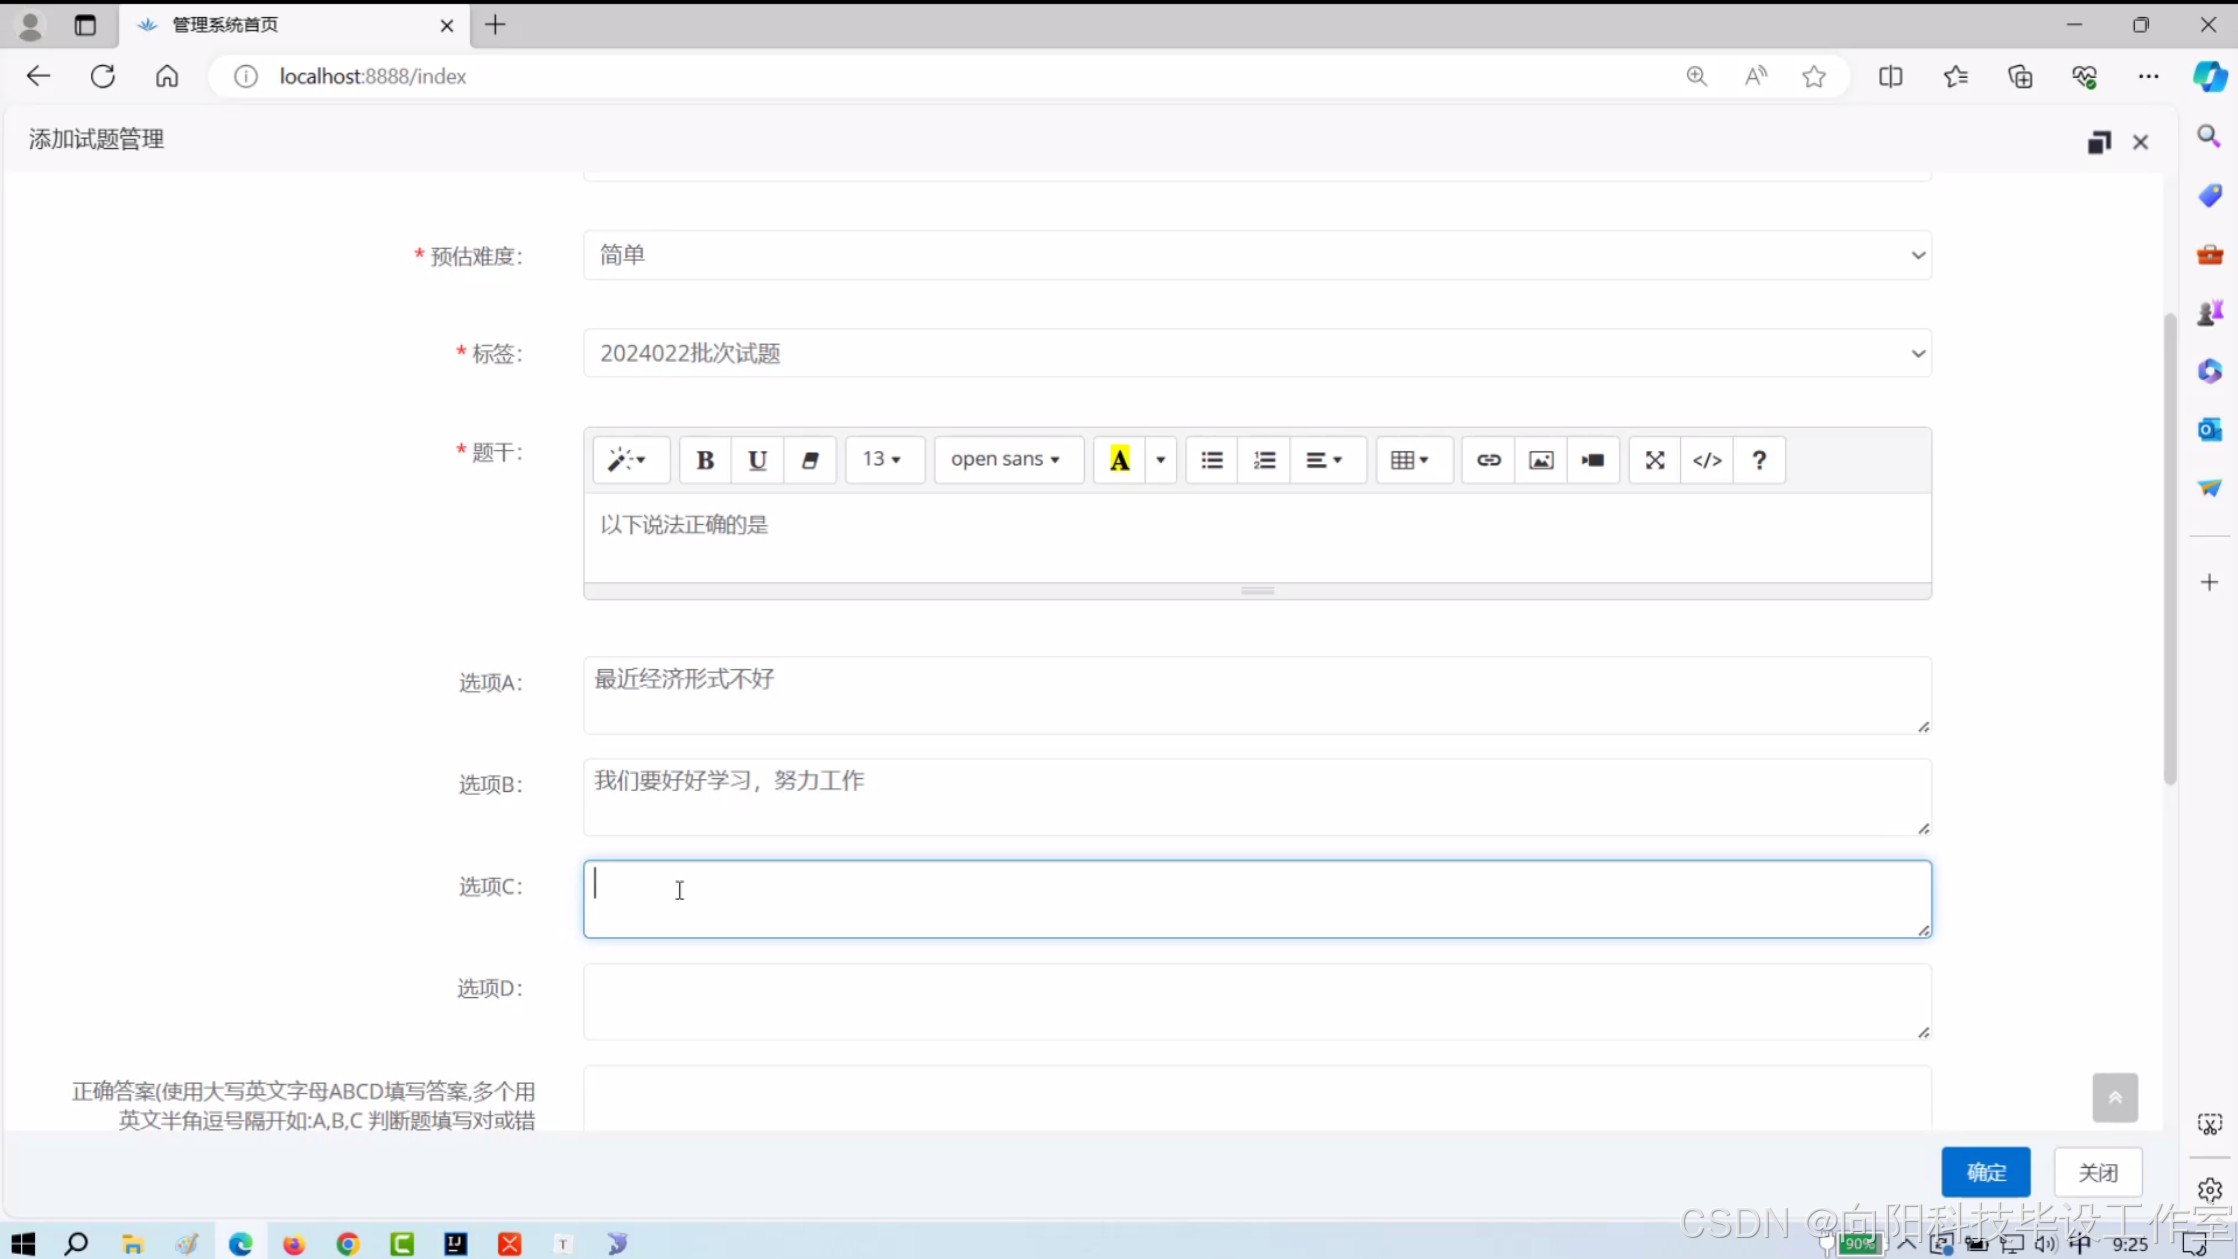Click into the 选项D text area
Image resolution: width=2238 pixels, height=1259 pixels.
point(1257,1001)
